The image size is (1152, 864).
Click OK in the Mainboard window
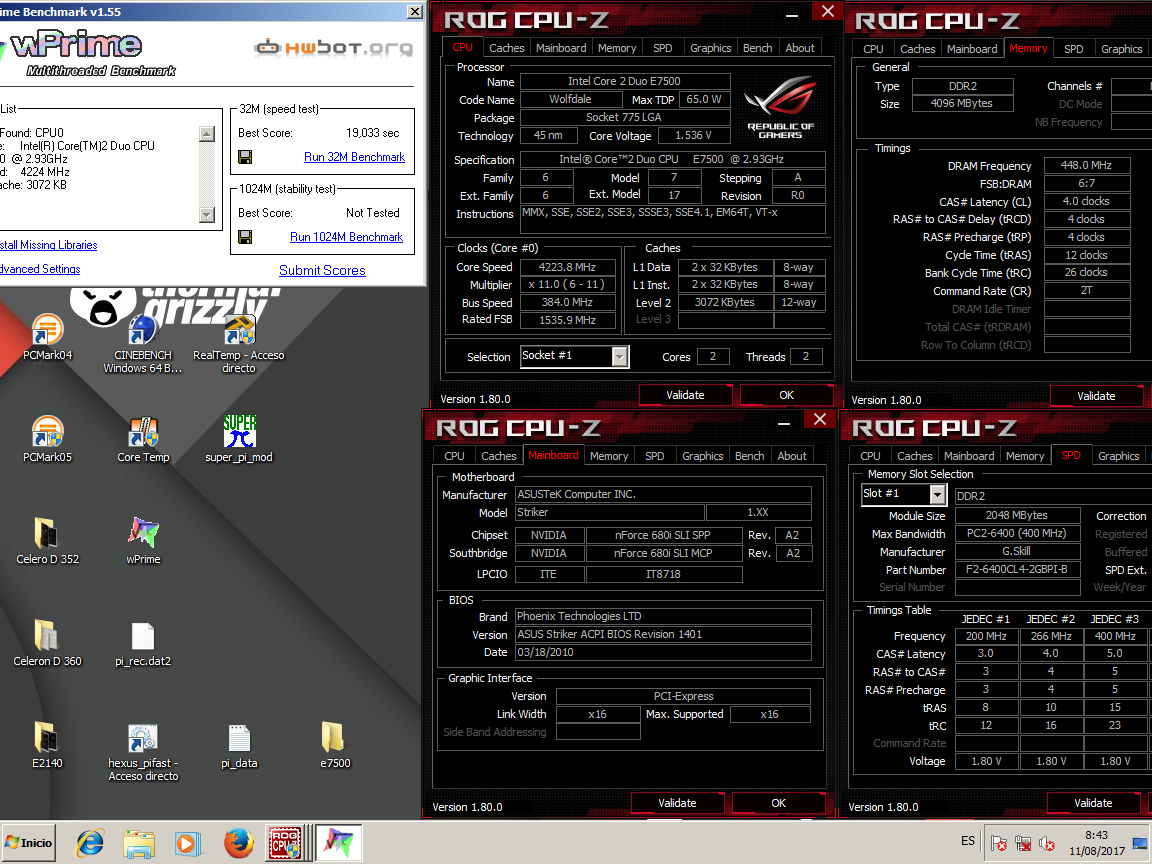pyautogui.click(x=778, y=803)
